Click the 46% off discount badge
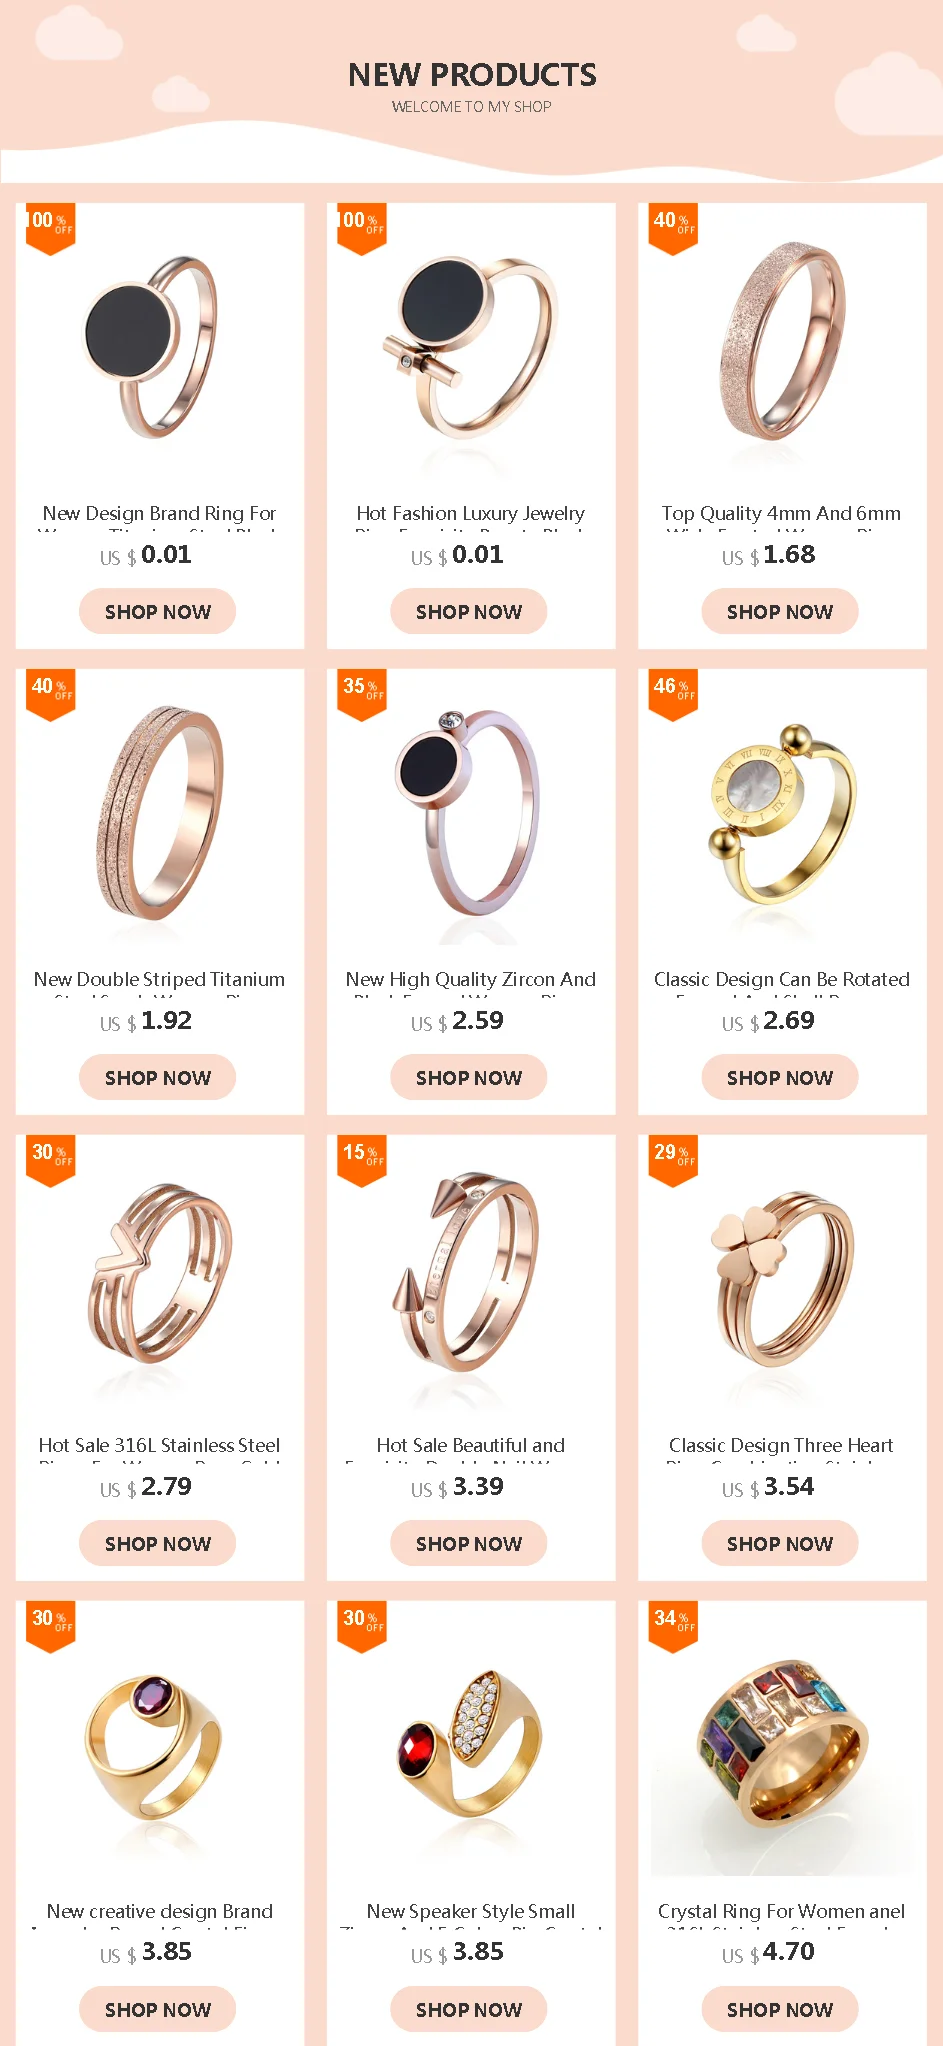 [673, 695]
